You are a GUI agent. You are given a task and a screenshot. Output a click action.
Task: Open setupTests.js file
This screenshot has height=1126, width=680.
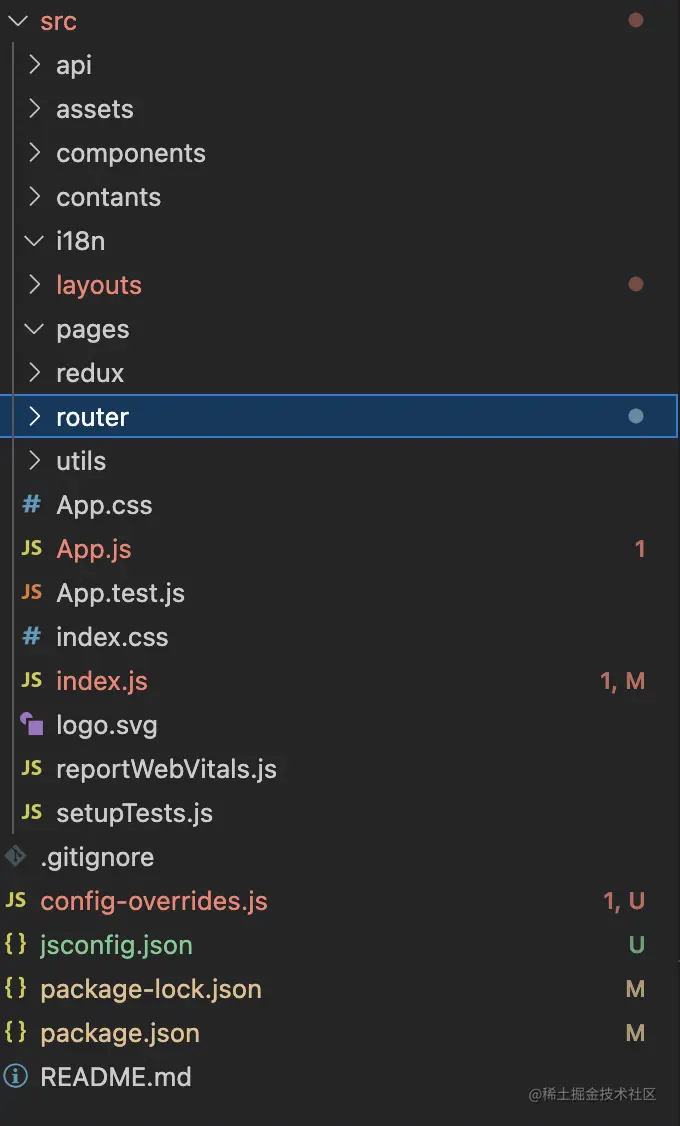click(134, 813)
